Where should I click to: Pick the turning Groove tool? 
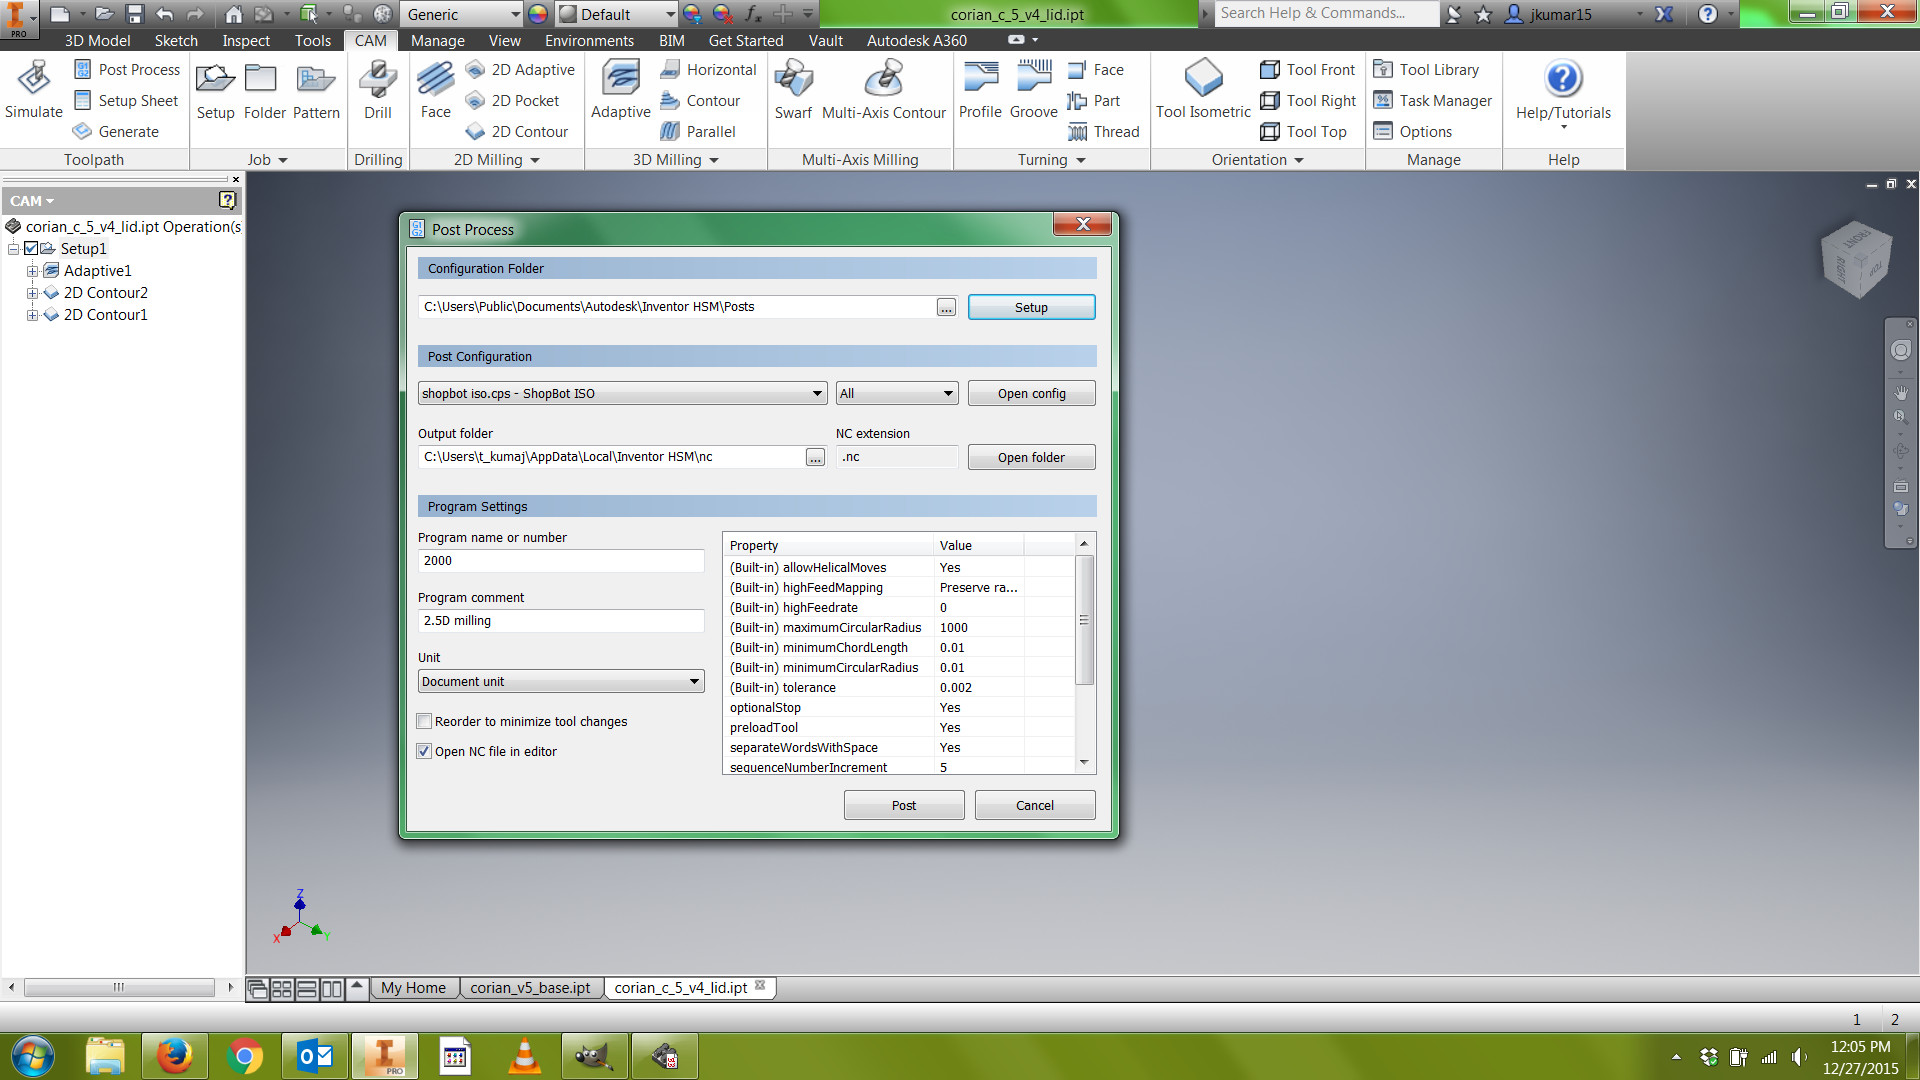(1033, 90)
